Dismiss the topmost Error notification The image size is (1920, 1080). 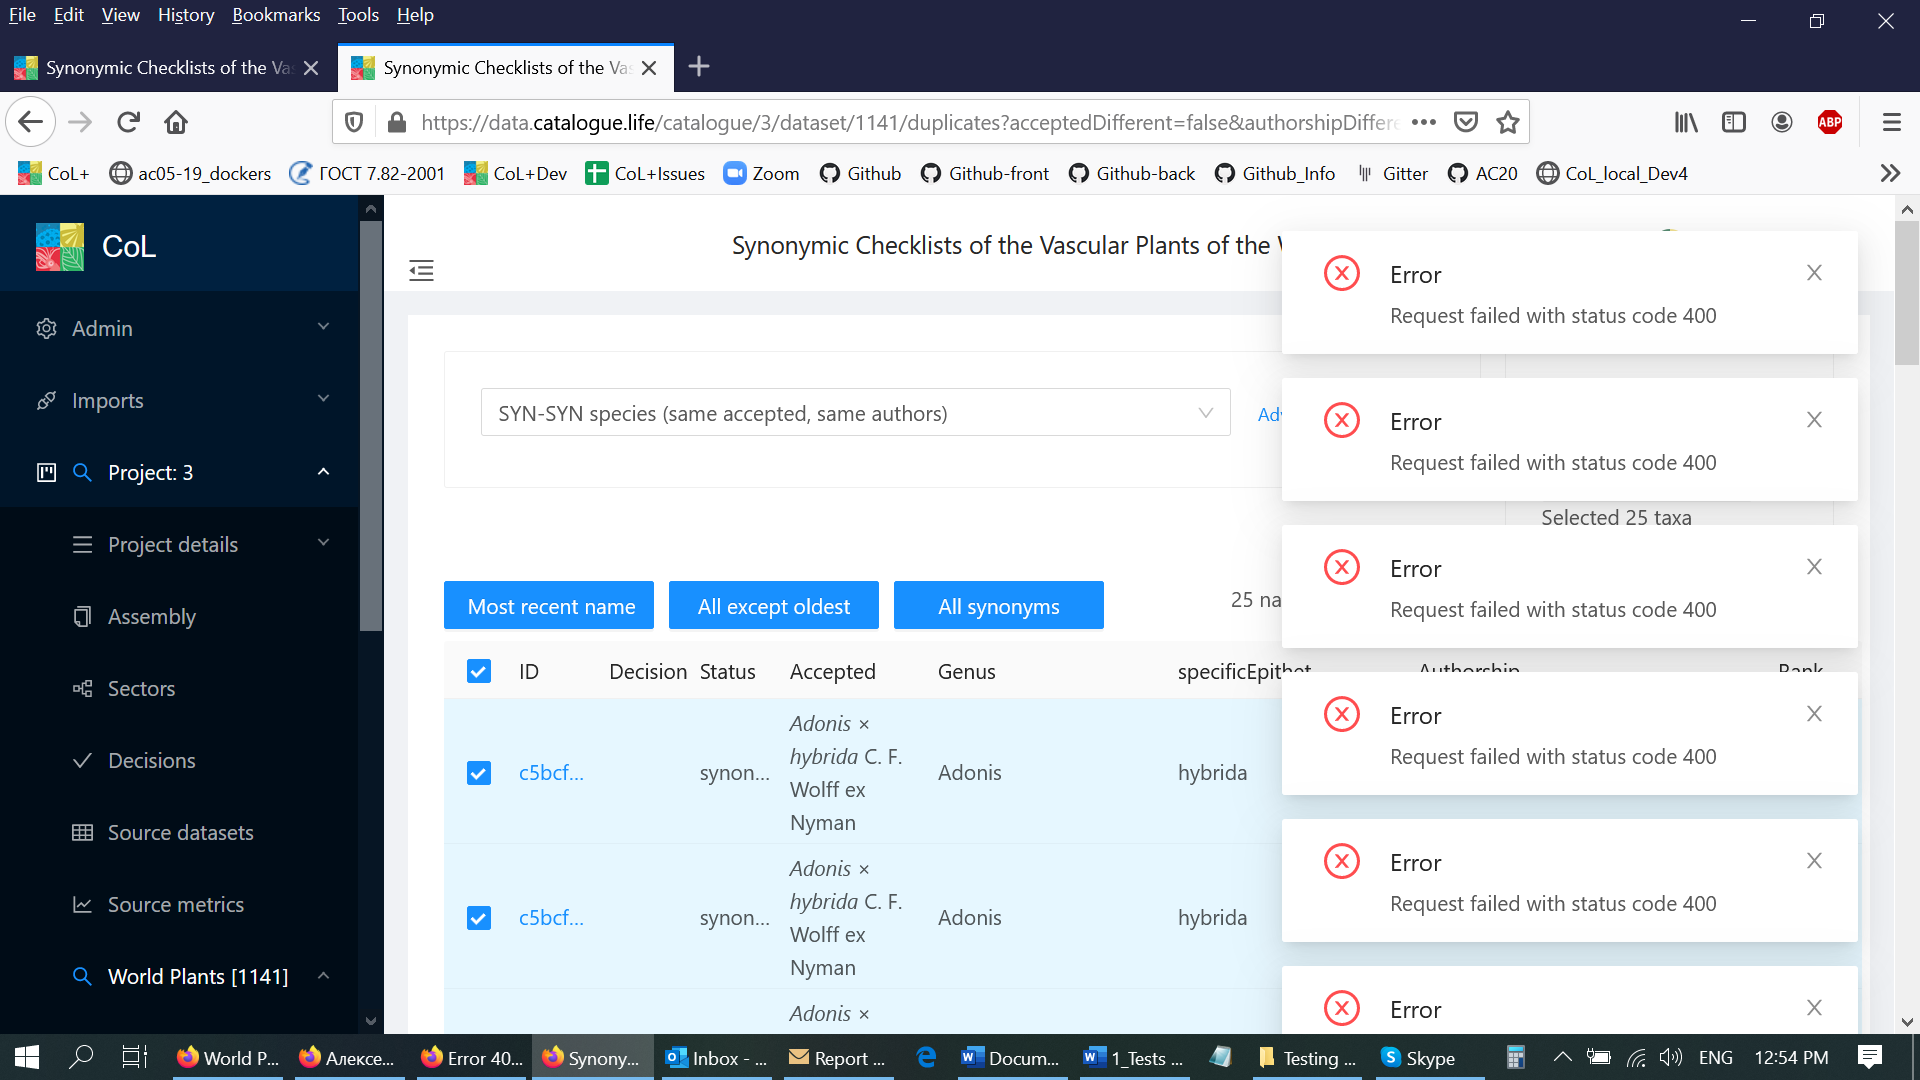[1814, 273]
